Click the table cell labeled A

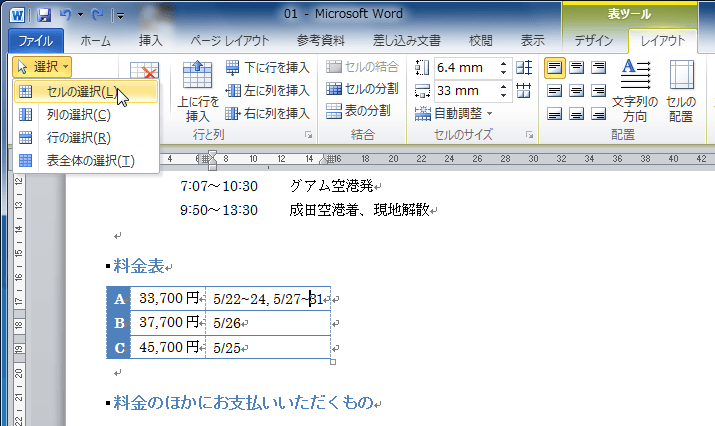pos(119,299)
